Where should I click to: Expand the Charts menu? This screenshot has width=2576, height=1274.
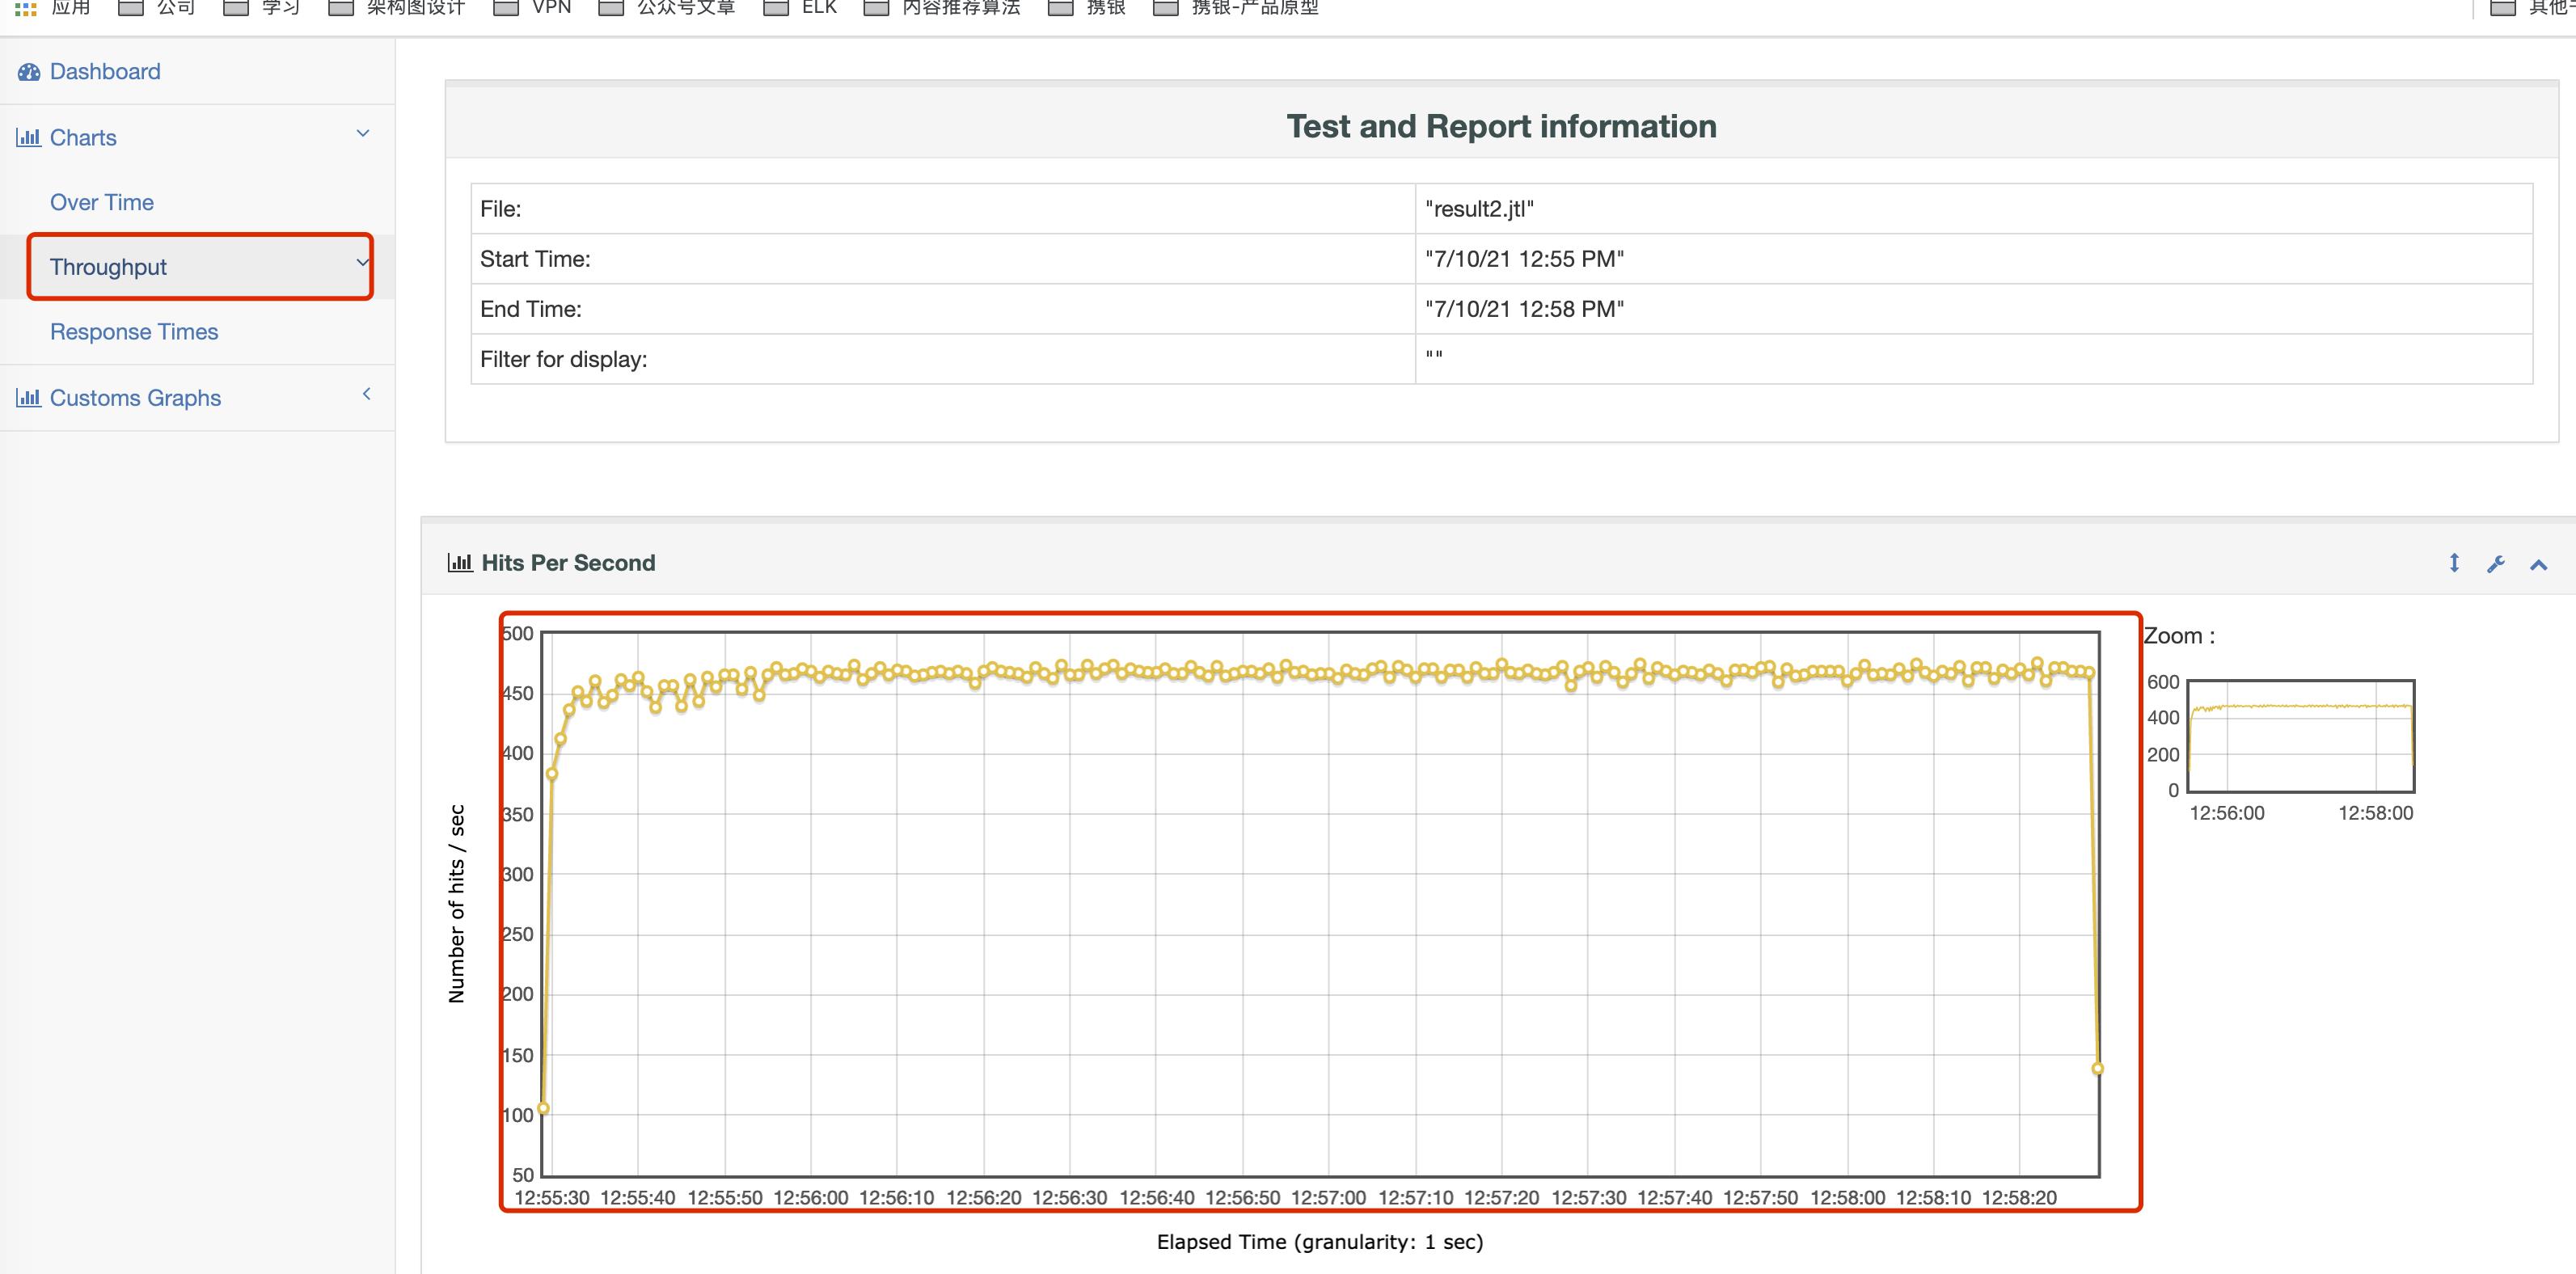[x=83, y=137]
